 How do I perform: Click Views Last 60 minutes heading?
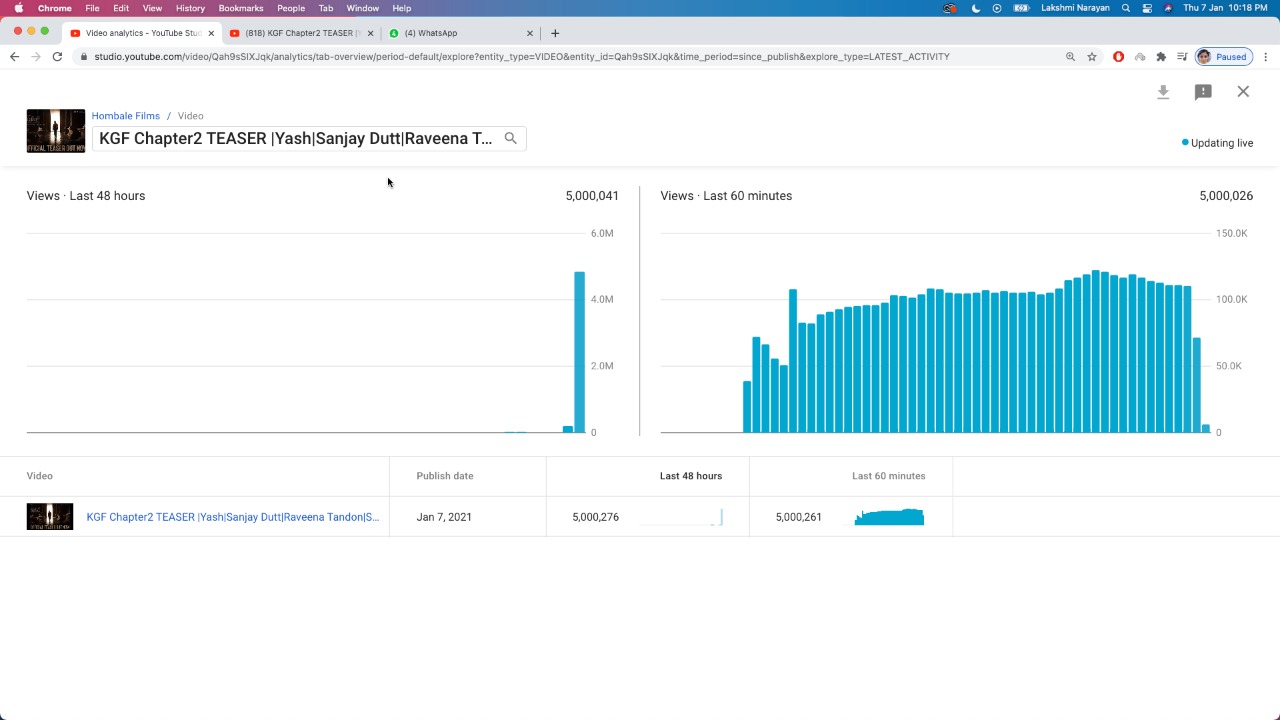click(x=726, y=196)
